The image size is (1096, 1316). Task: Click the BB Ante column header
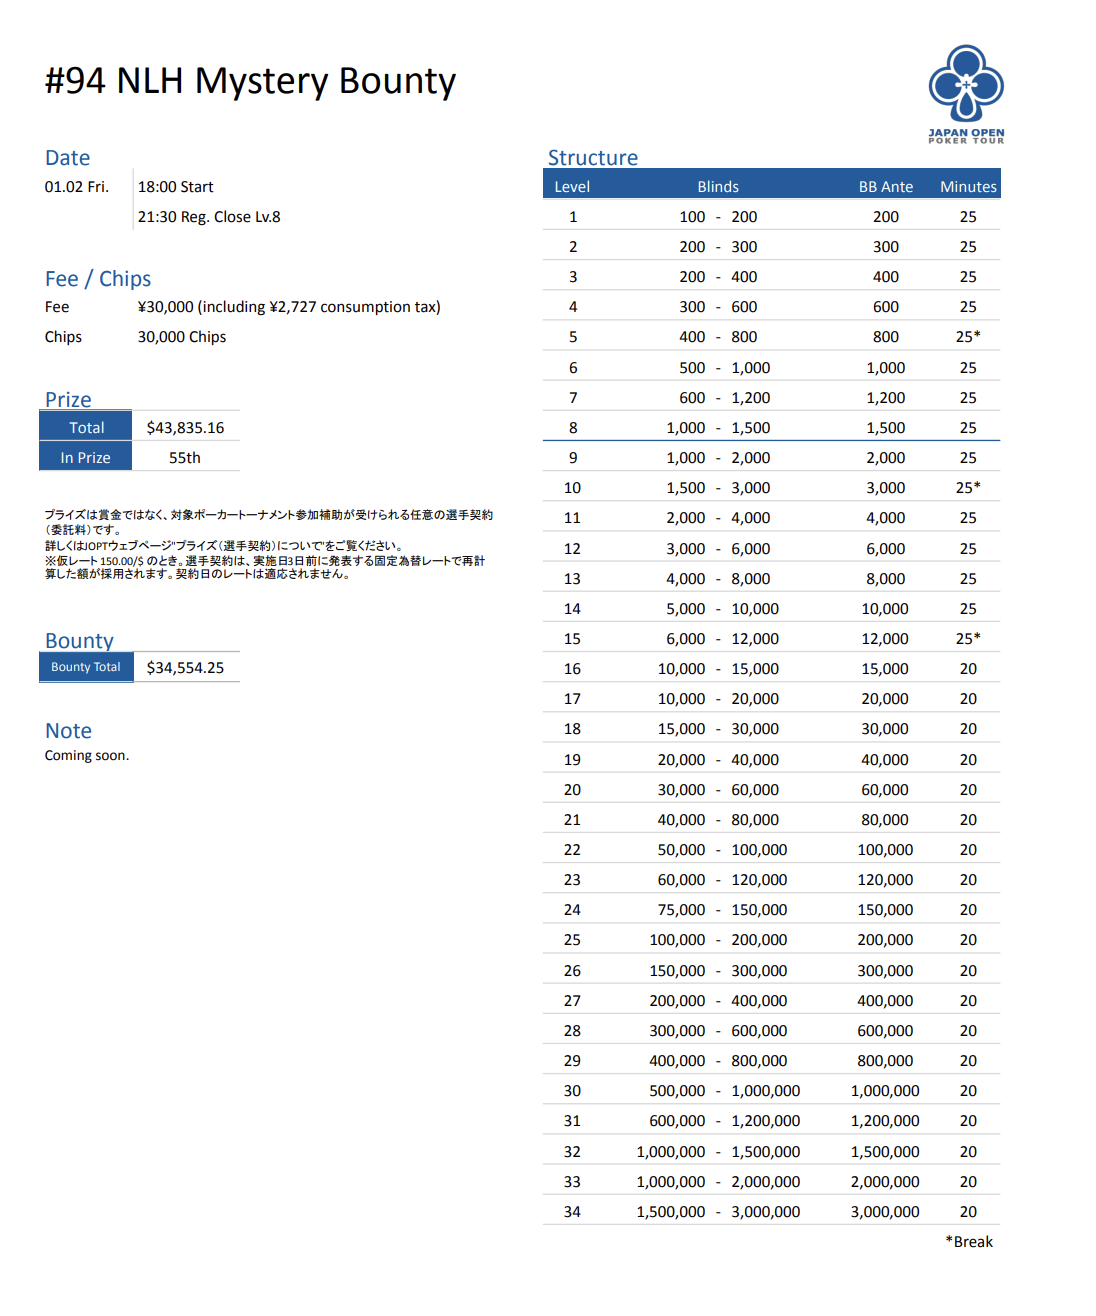pyautogui.click(x=885, y=187)
